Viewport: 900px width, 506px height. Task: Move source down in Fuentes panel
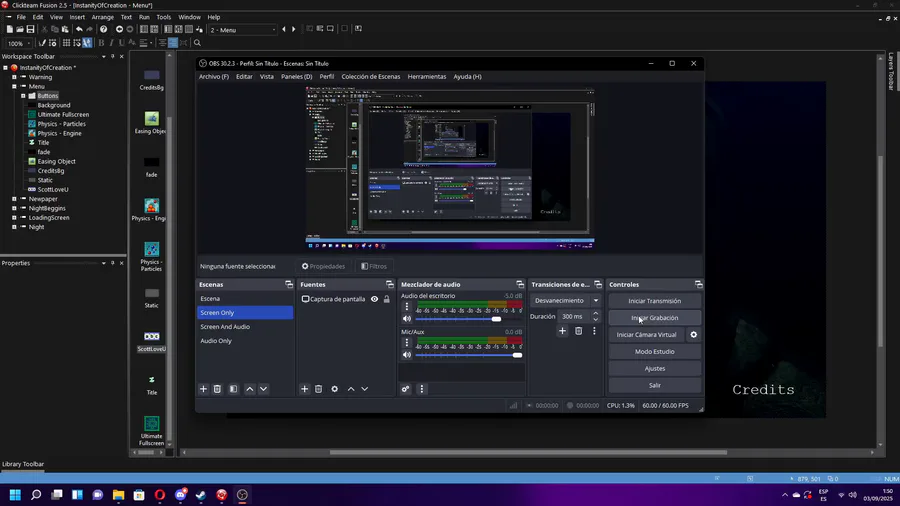[x=364, y=389]
